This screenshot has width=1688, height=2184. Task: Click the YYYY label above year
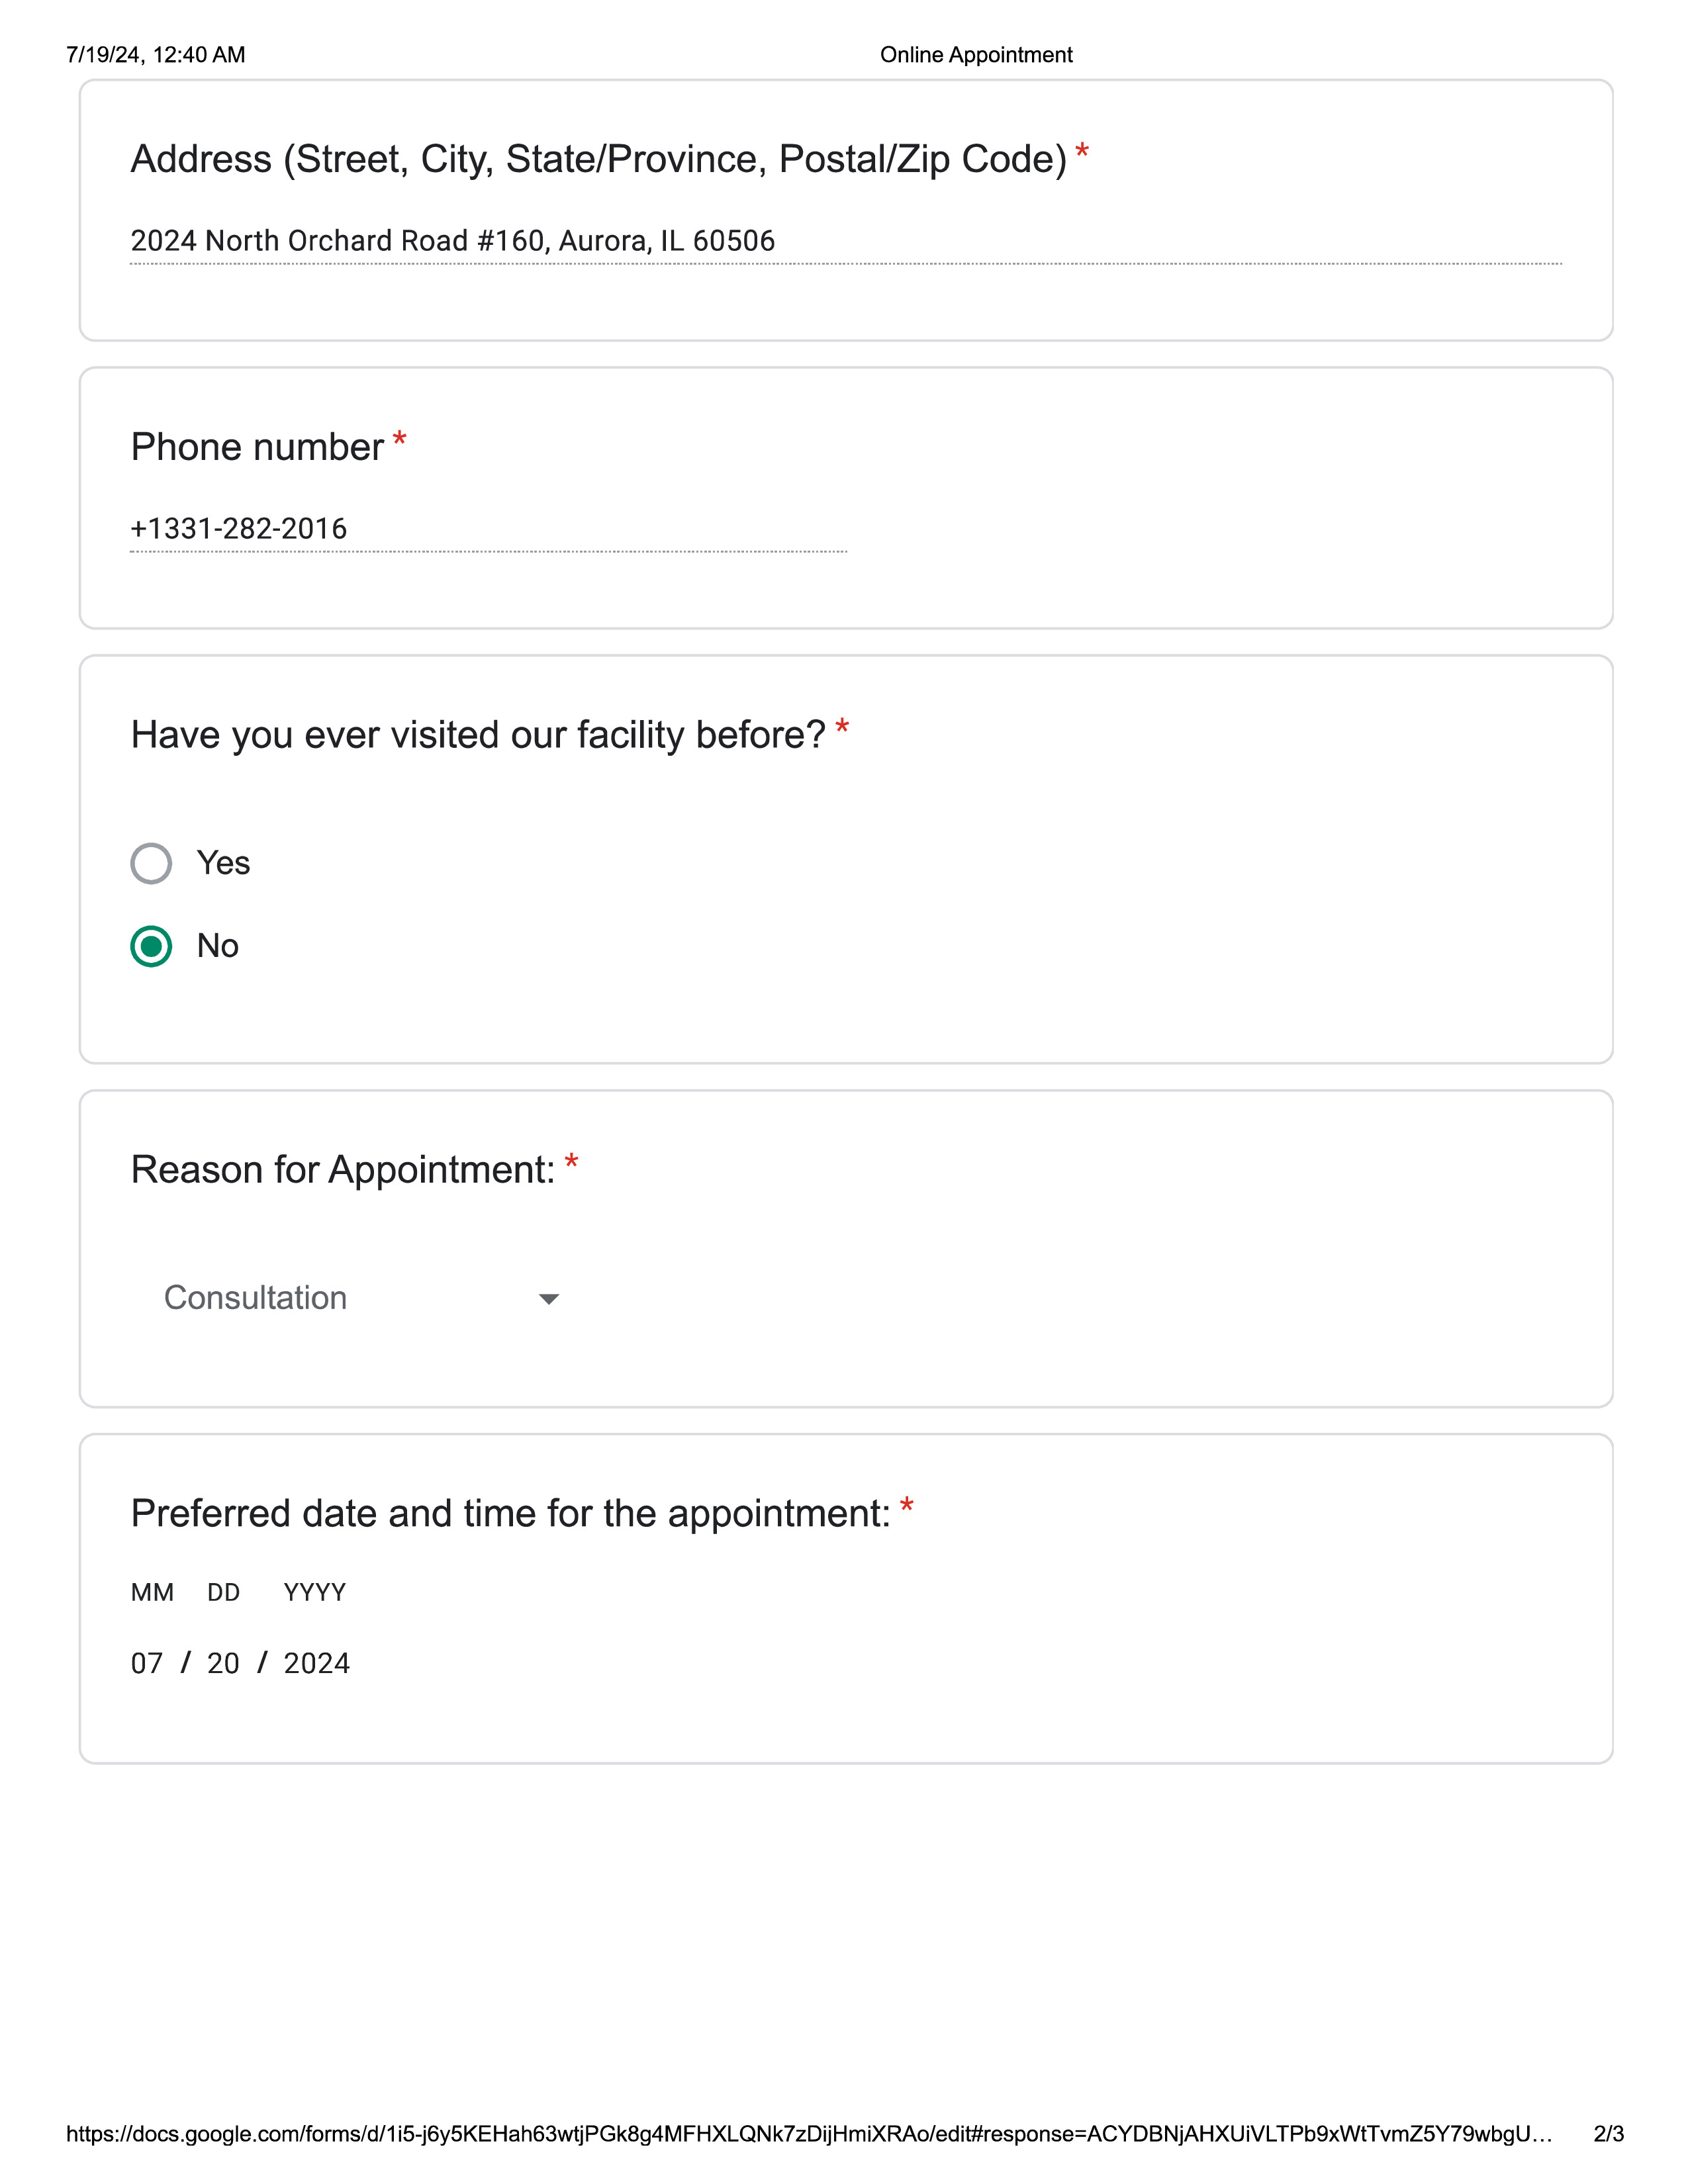(314, 1592)
